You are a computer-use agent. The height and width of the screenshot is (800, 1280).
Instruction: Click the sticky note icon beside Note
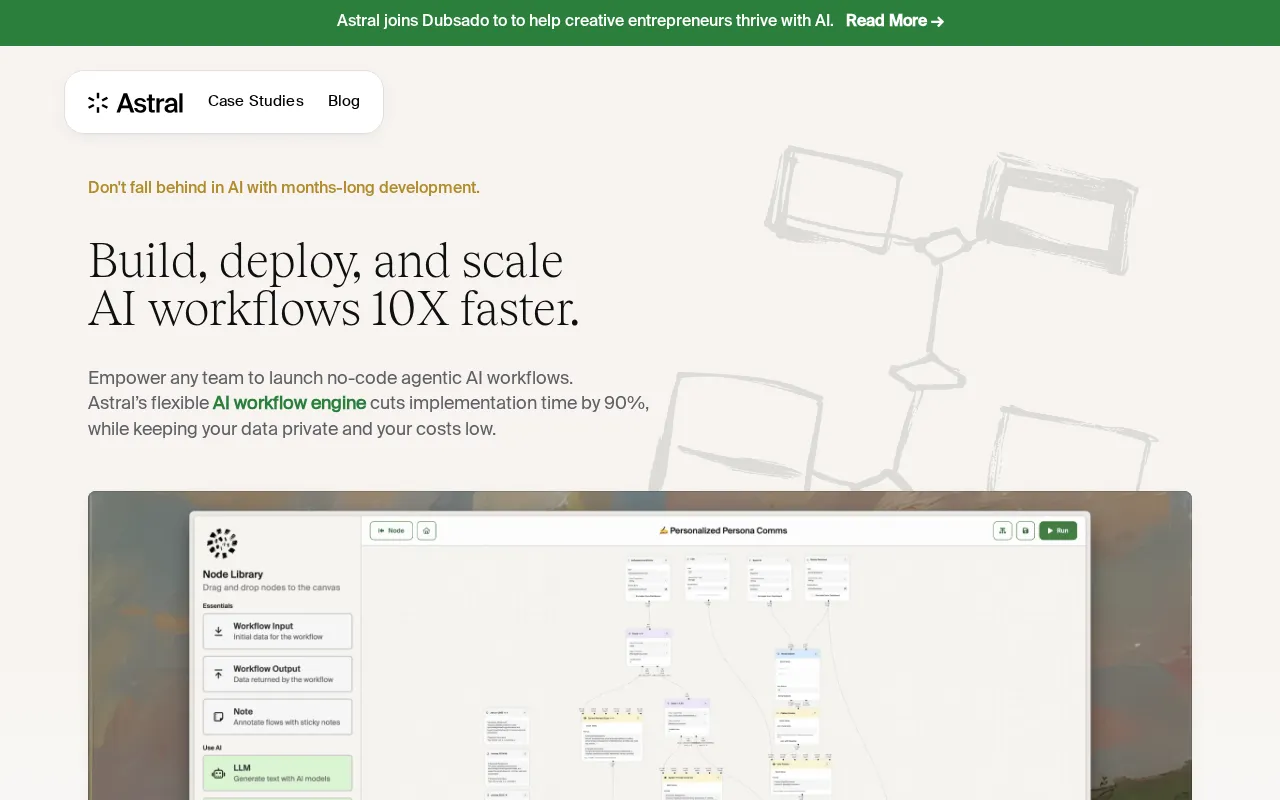click(218, 717)
